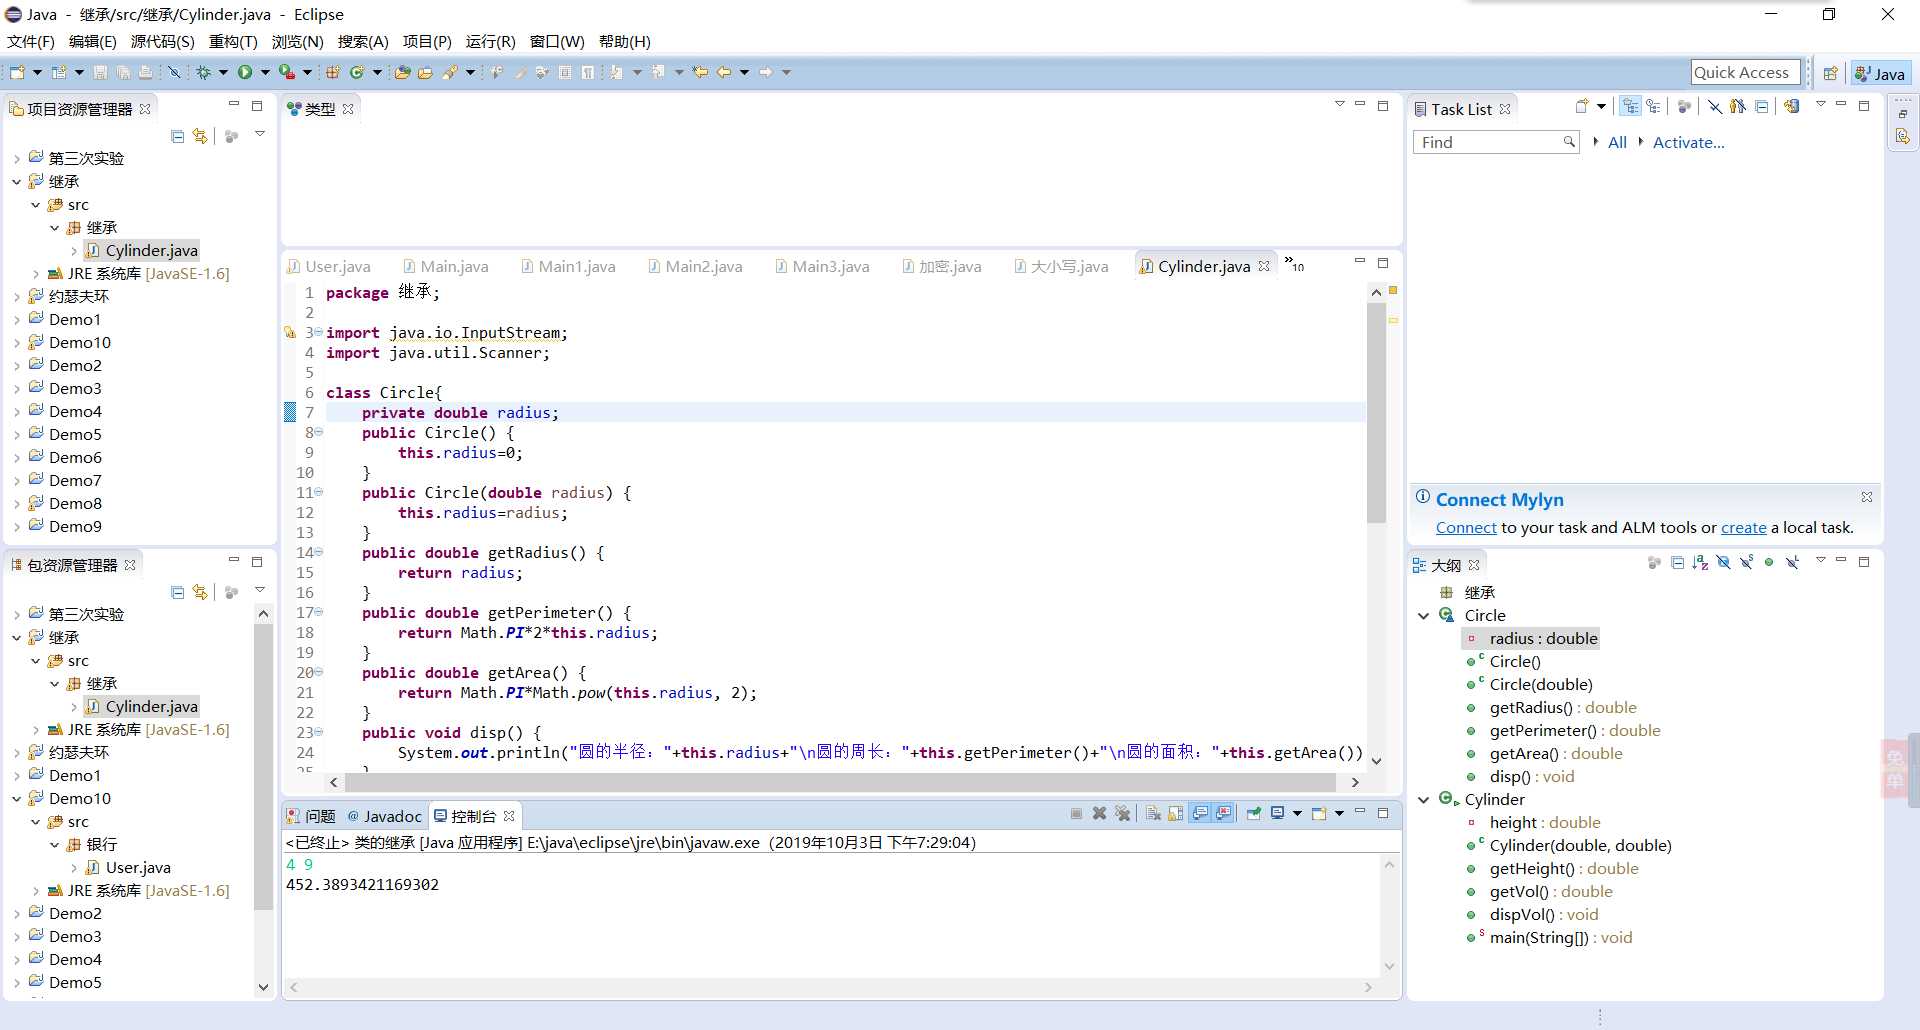This screenshot has height=1030, width=1920.
Task: Collapse all in the 项目资源管理器 panel
Action: [177, 136]
